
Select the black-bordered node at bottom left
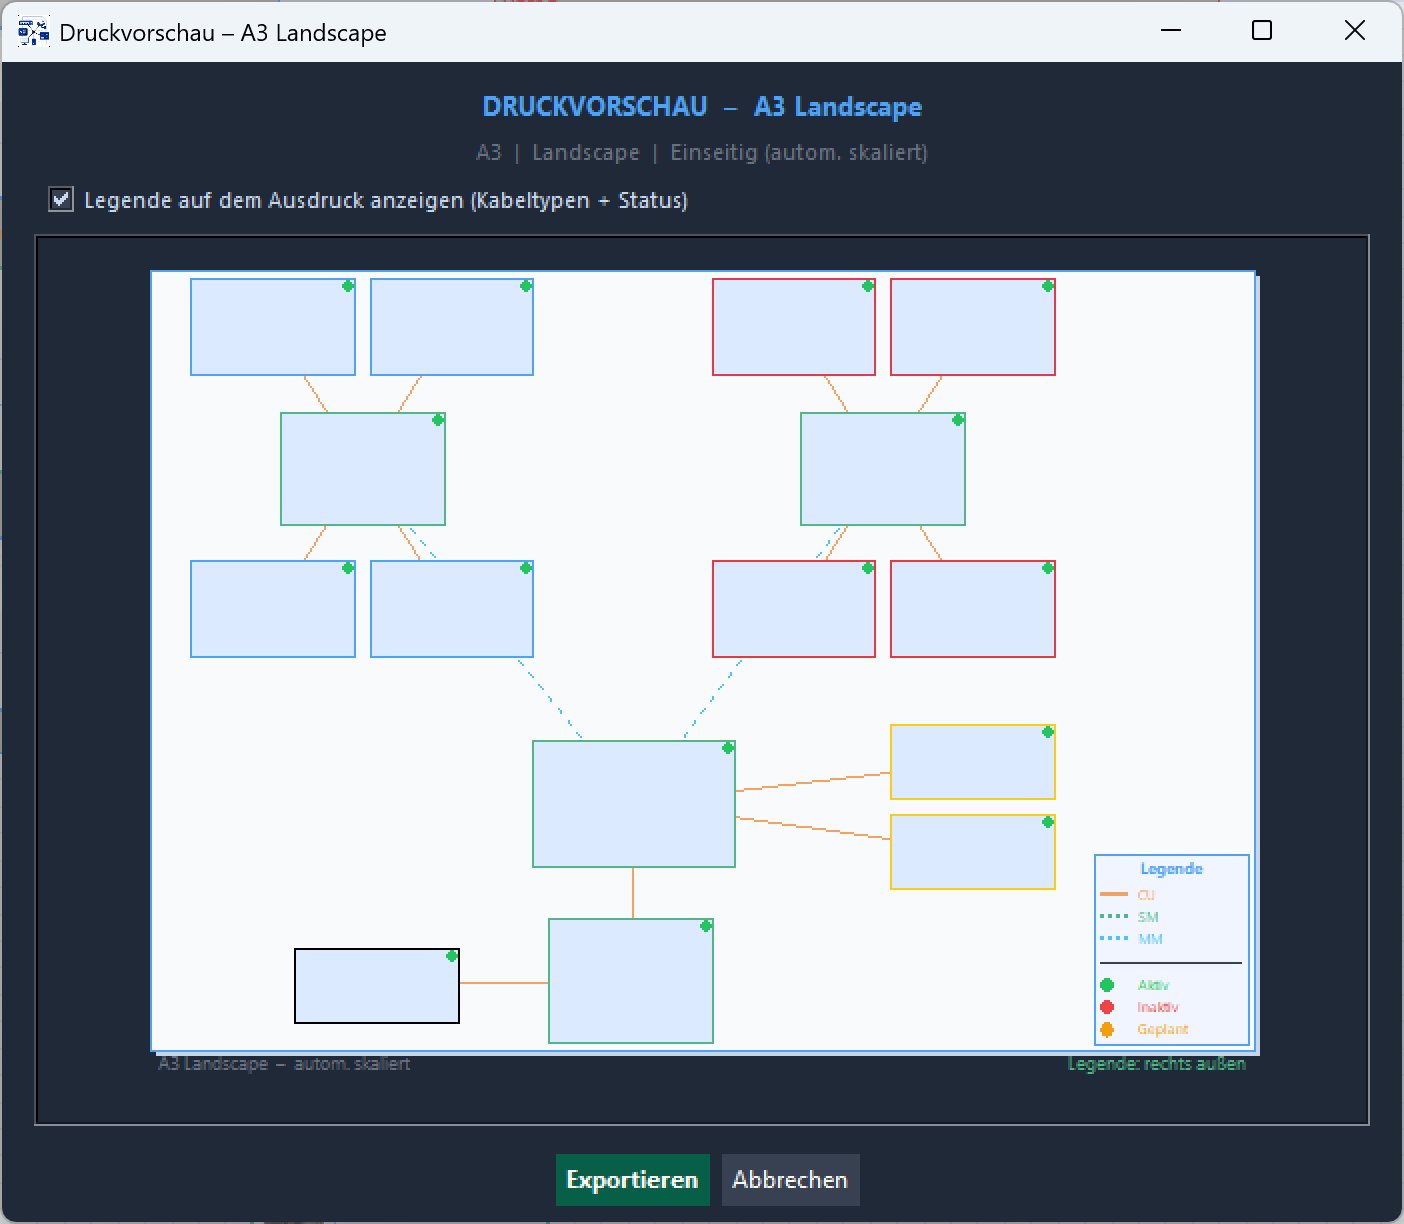point(377,986)
